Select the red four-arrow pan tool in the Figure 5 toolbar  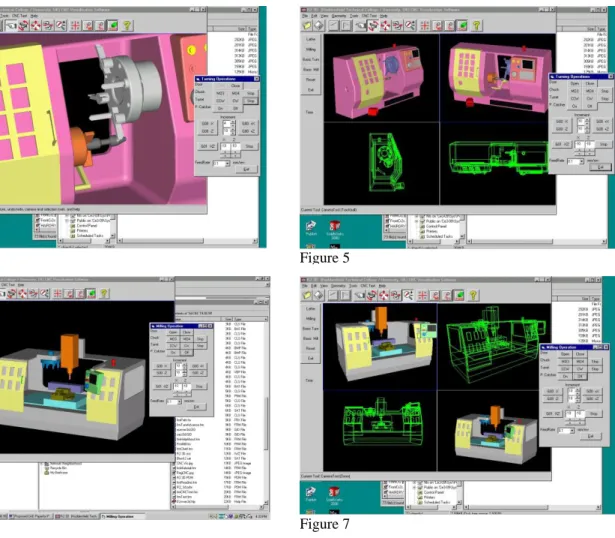tap(385, 25)
